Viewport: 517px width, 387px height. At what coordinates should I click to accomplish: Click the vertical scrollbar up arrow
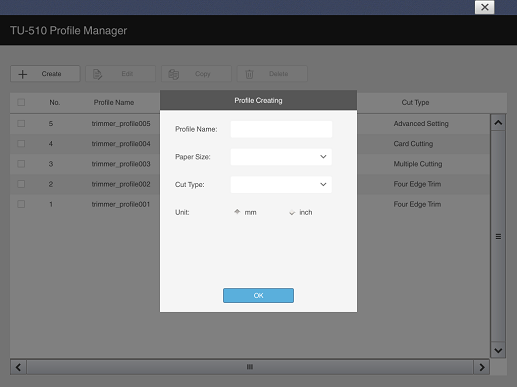click(498, 122)
